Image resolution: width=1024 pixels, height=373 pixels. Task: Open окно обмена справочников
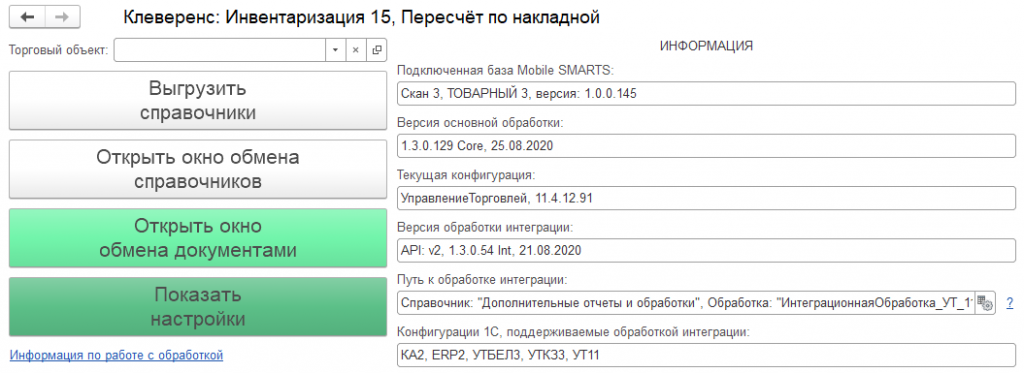click(198, 169)
